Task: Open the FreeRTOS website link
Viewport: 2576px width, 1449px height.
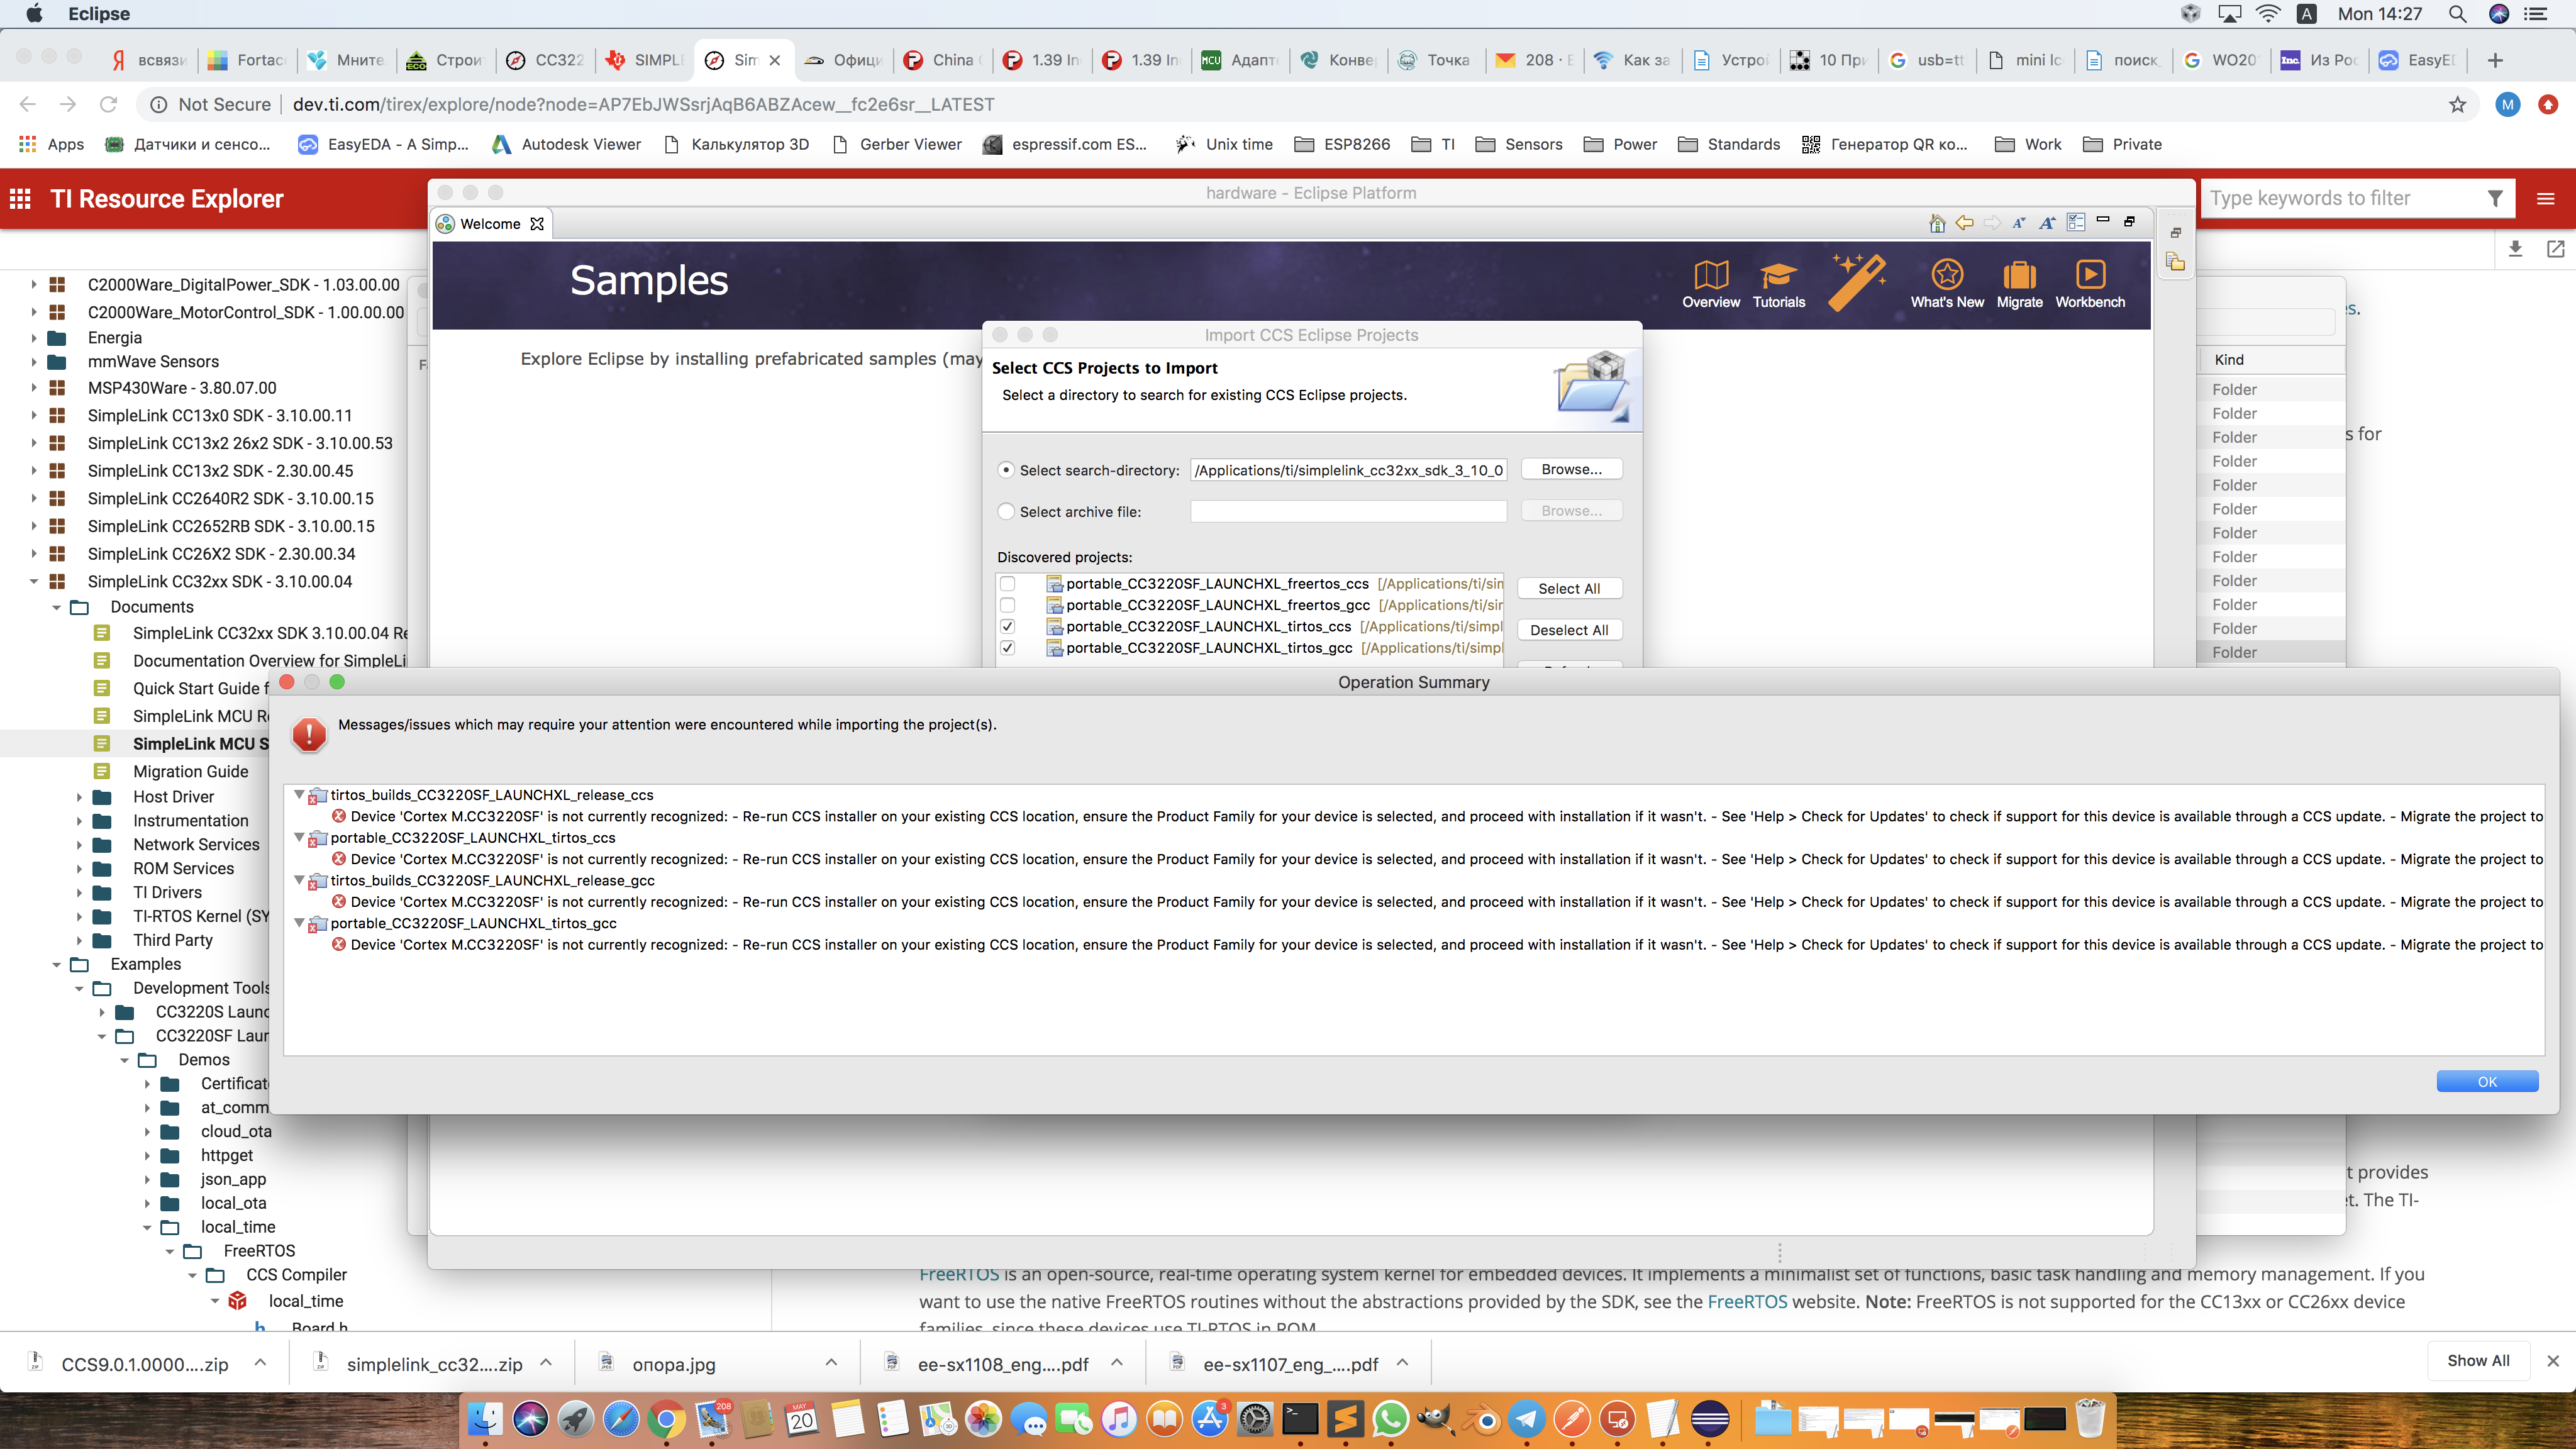Action: (1746, 1301)
